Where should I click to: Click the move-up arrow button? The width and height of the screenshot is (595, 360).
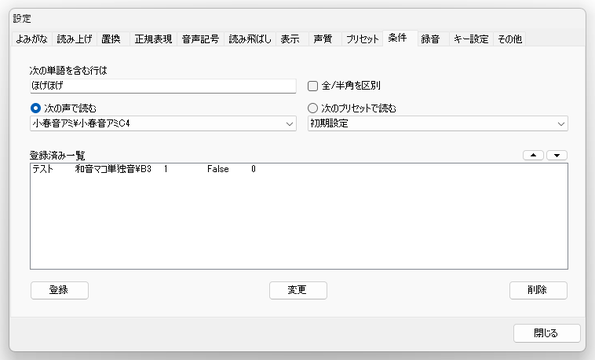coord(533,155)
